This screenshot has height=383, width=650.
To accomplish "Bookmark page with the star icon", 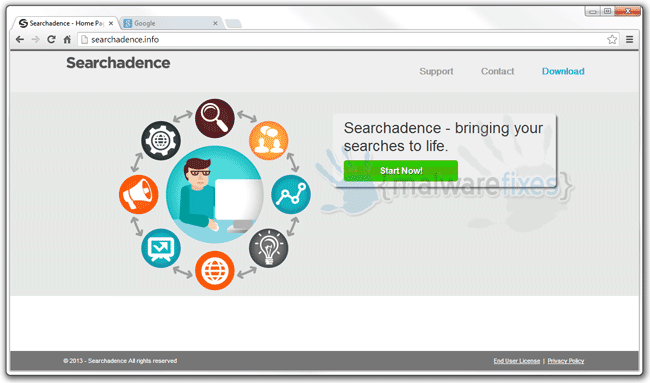I will [x=612, y=39].
